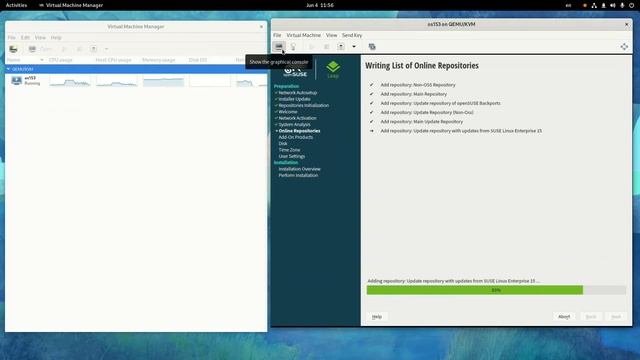Open the Send Key menu
The image size is (640, 360).
point(352,35)
